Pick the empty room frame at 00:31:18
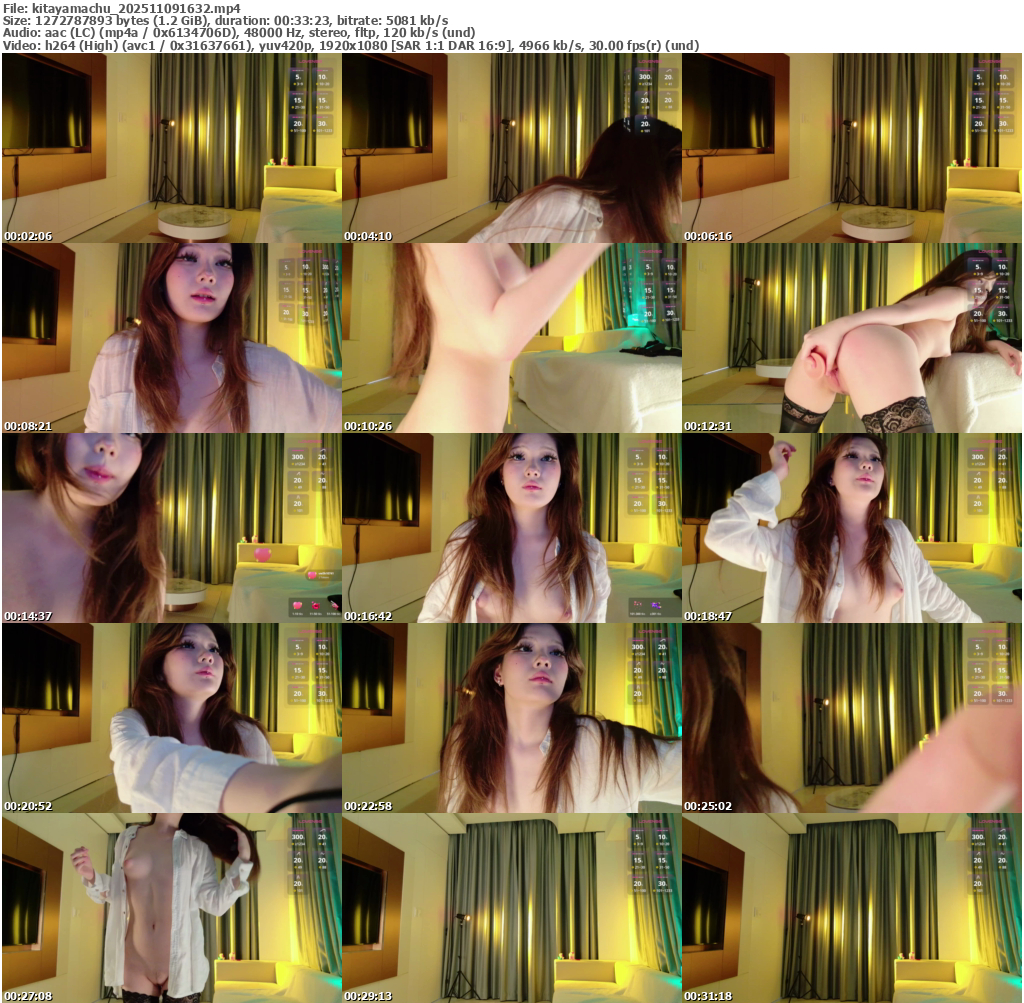Viewport: 1024px width, 1003px height. (852, 908)
